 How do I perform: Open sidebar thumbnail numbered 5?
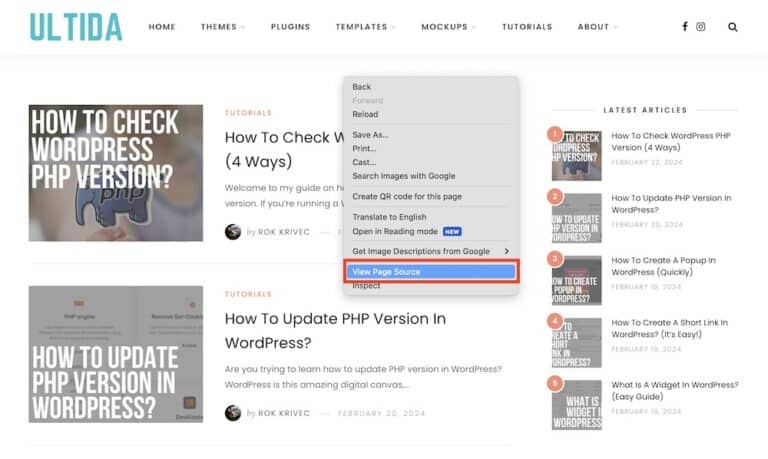click(x=576, y=405)
